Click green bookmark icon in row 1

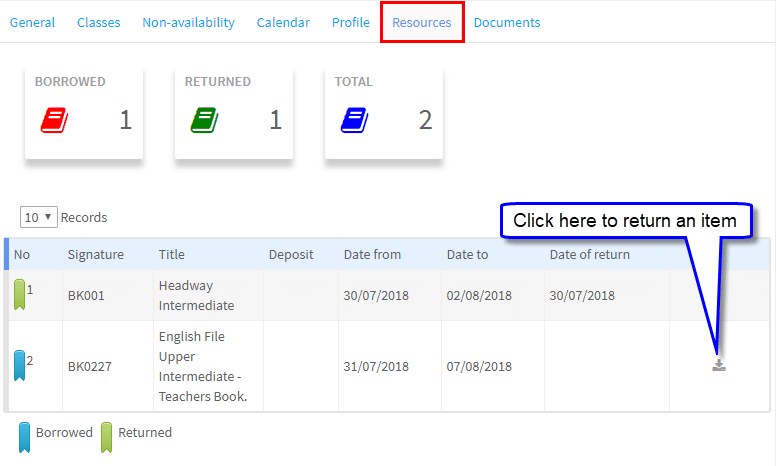coord(20,295)
